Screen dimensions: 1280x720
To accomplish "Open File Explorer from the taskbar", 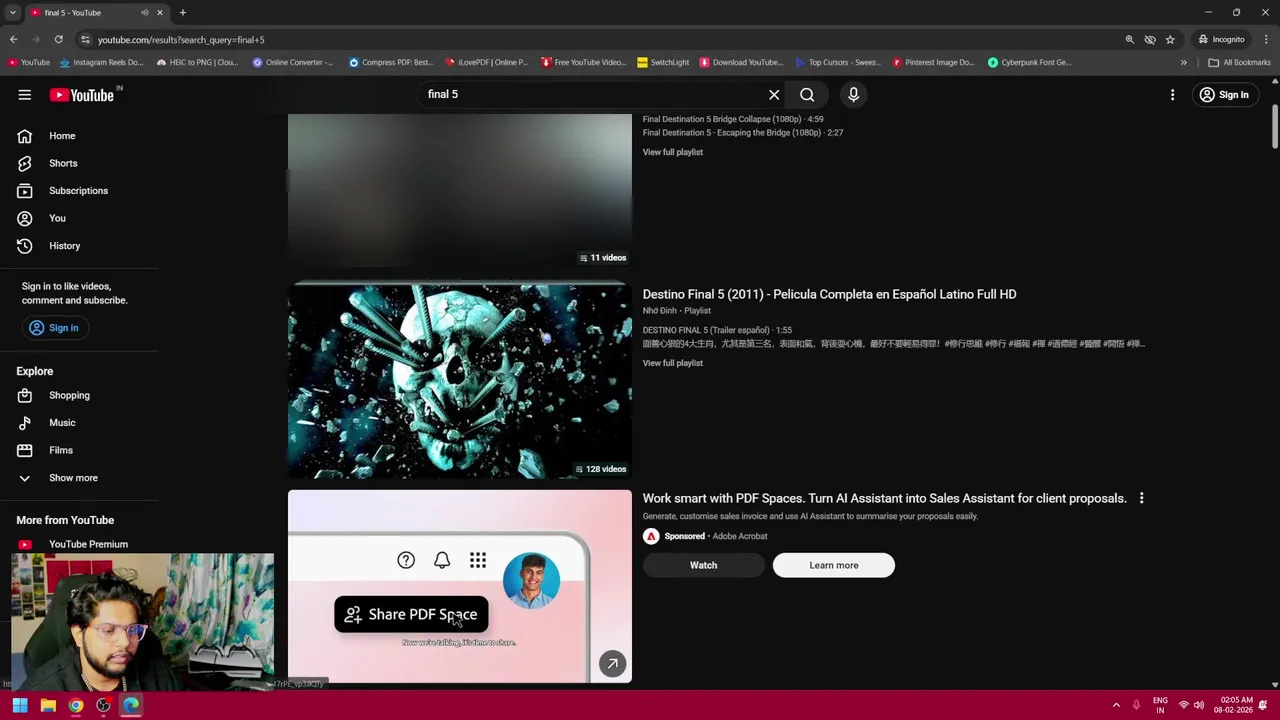I will click(x=47, y=705).
